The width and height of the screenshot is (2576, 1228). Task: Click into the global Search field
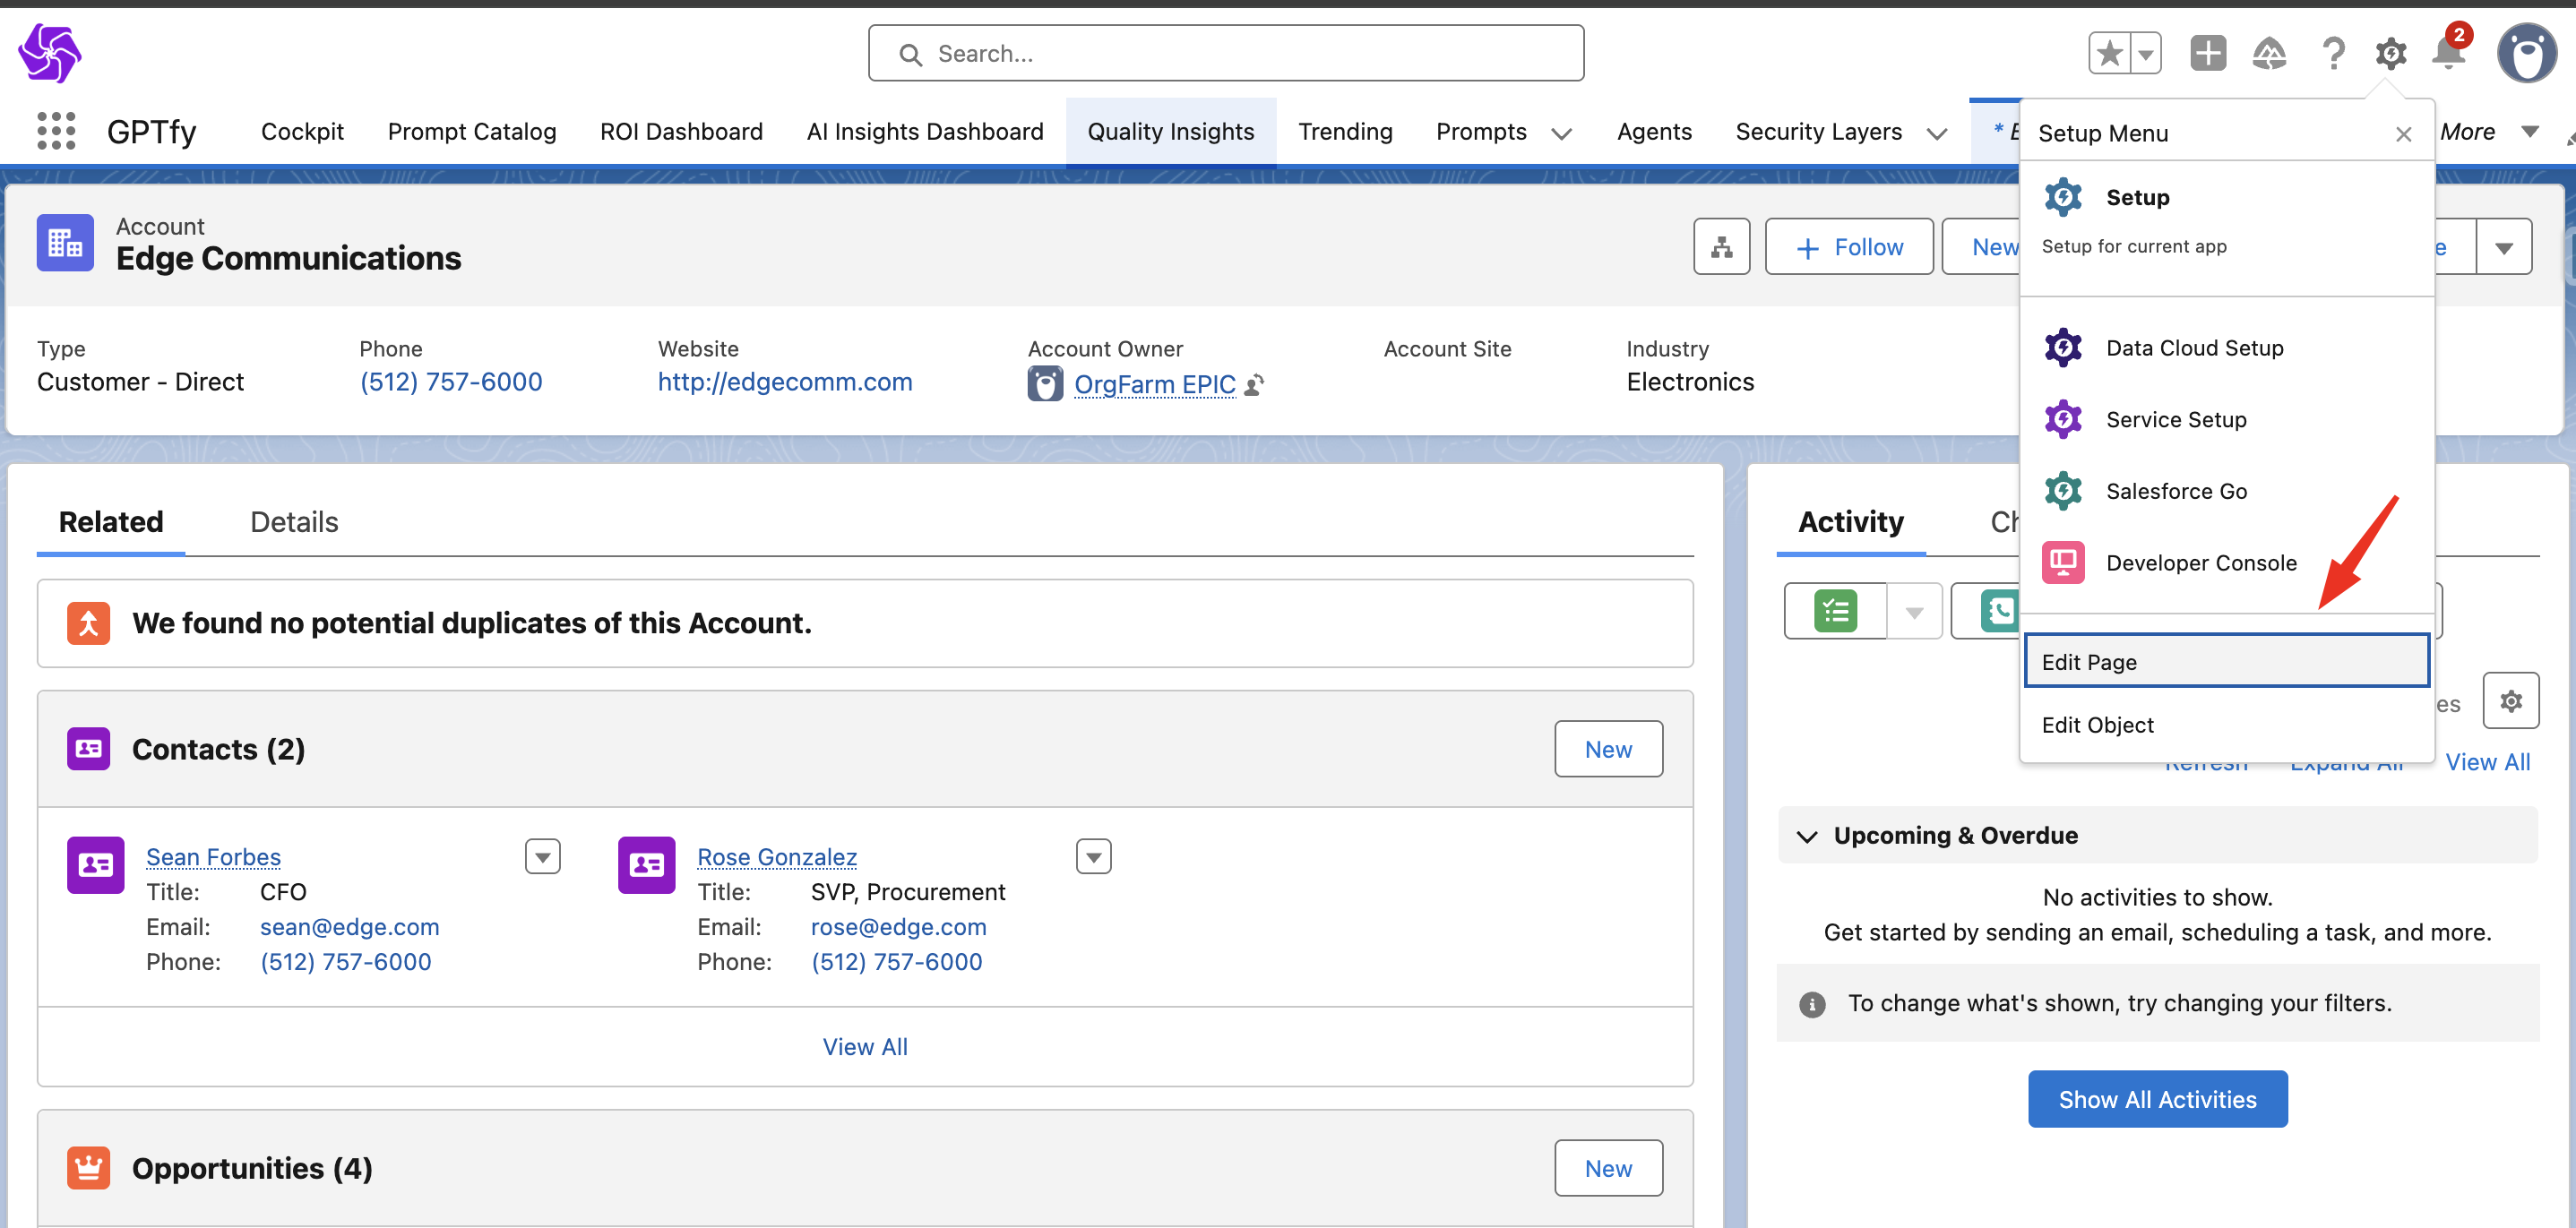[1225, 53]
